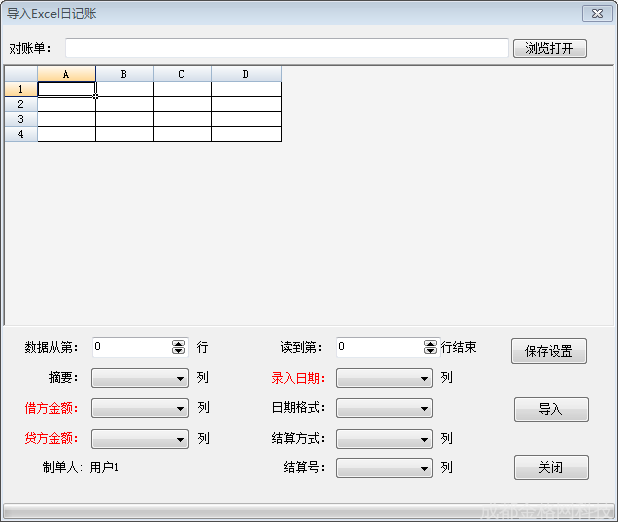Screen dimensions: 618x522
Task: Click the 数据从第 row number spinner arrows
Action: point(179,347)
